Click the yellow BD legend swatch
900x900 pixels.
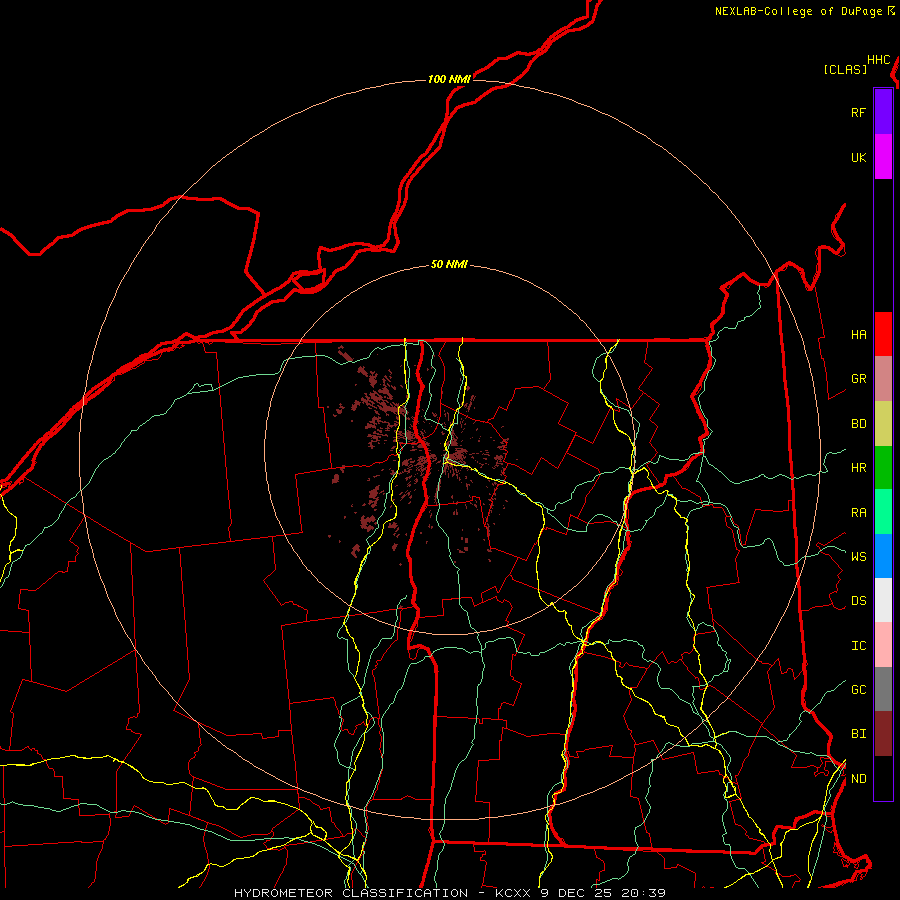pos(883,424)
